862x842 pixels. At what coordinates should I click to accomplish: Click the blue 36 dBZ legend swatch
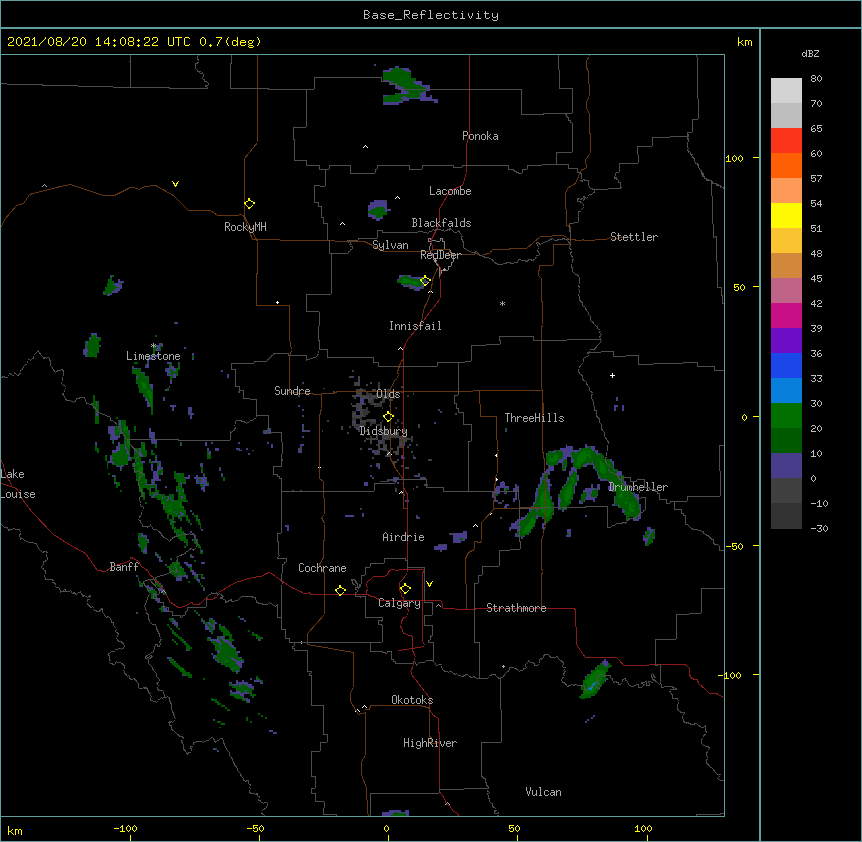786,366
